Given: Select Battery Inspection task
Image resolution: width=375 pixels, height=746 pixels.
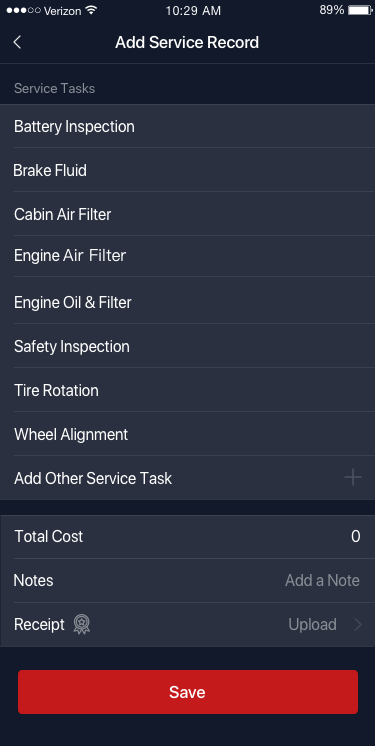Looking at the screenshot, I should point(188,127).
